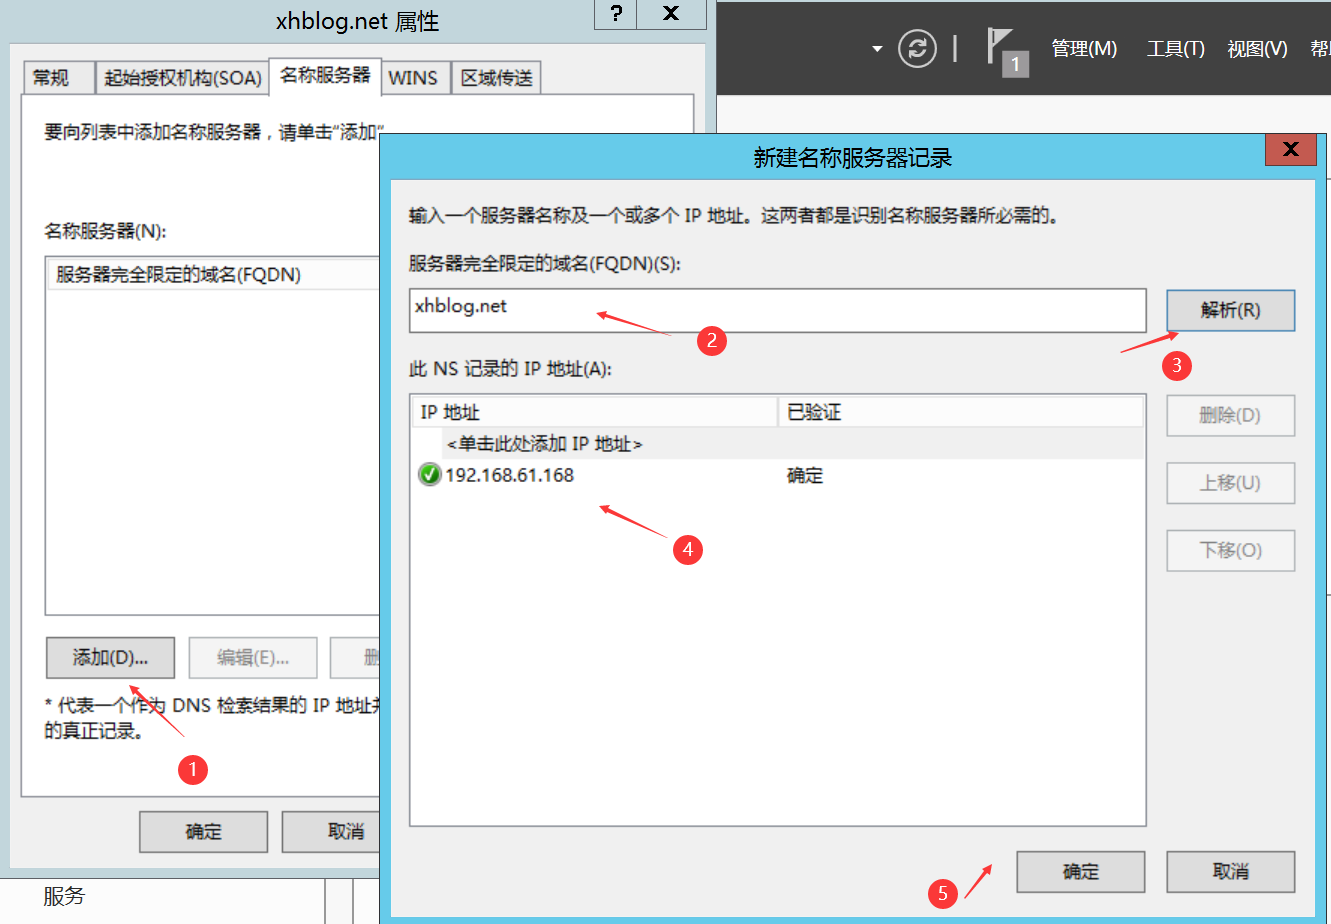Click 取消 in the xhblog.net properties window

coord(332,832)
